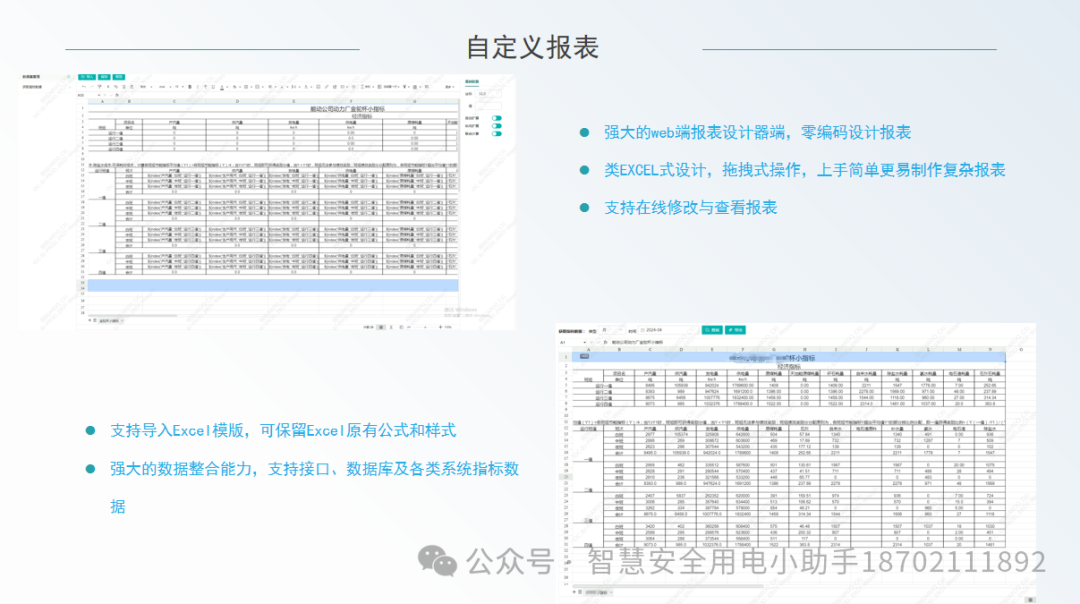
Task: Open the font color icon (underlined A)
Action: point(222,87)
